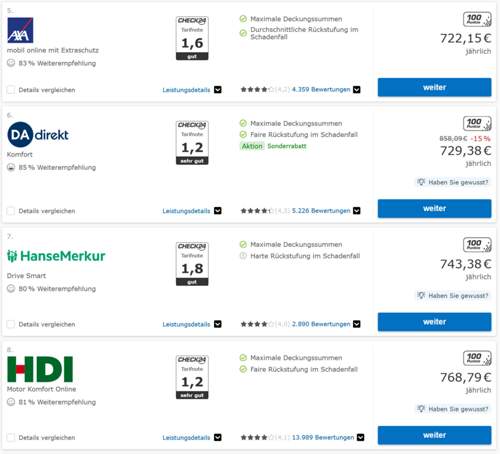Click the HanseMerkur logo

tap(56, 256)
